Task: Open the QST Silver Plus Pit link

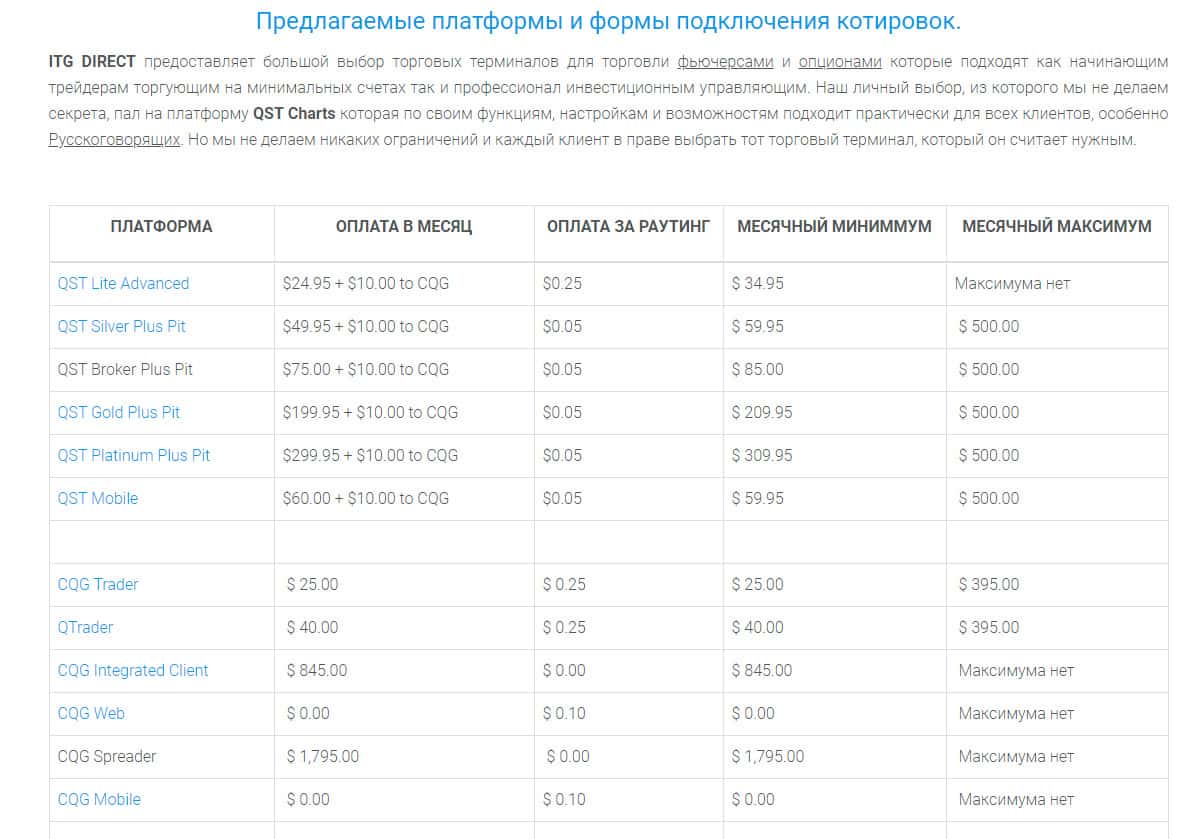Action: click(x=122, y=327)
